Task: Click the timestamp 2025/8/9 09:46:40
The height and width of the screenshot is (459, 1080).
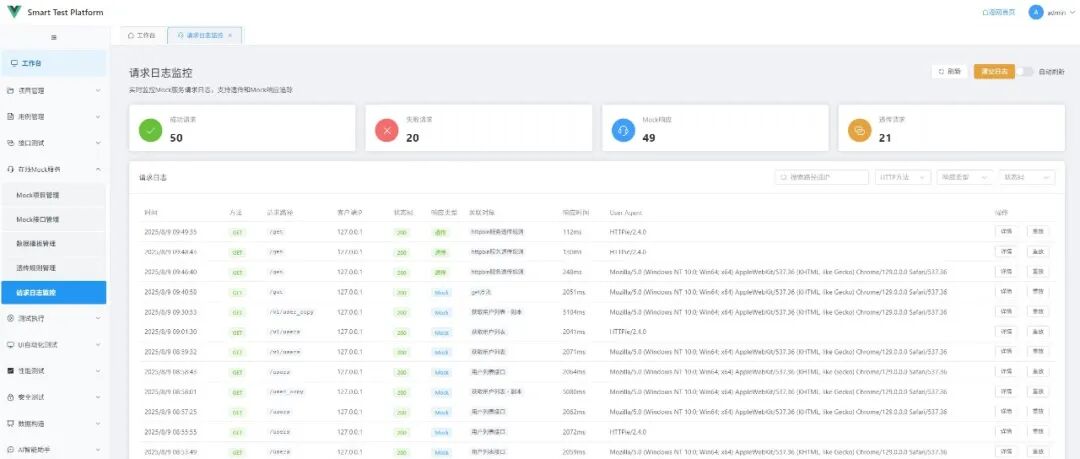Action: pos(171,272)
